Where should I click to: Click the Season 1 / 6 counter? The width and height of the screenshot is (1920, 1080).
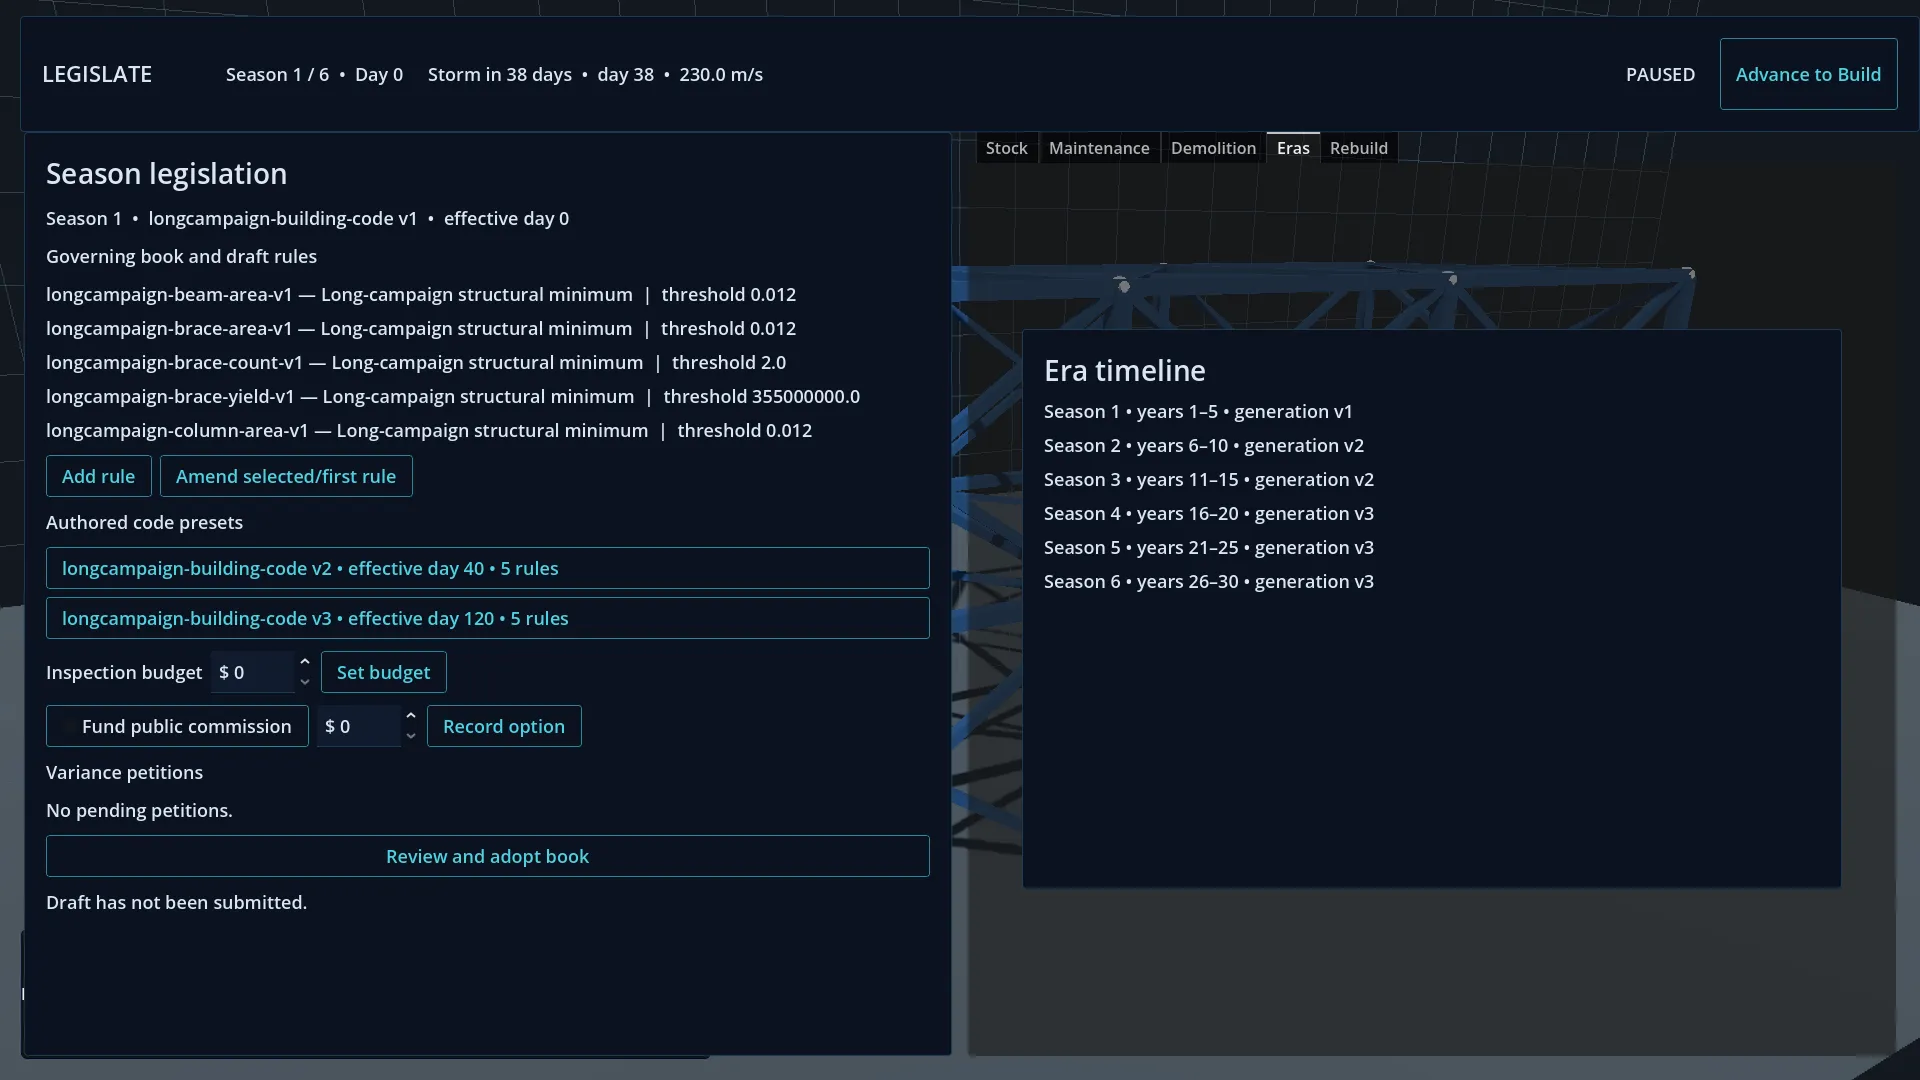[277, 74]
